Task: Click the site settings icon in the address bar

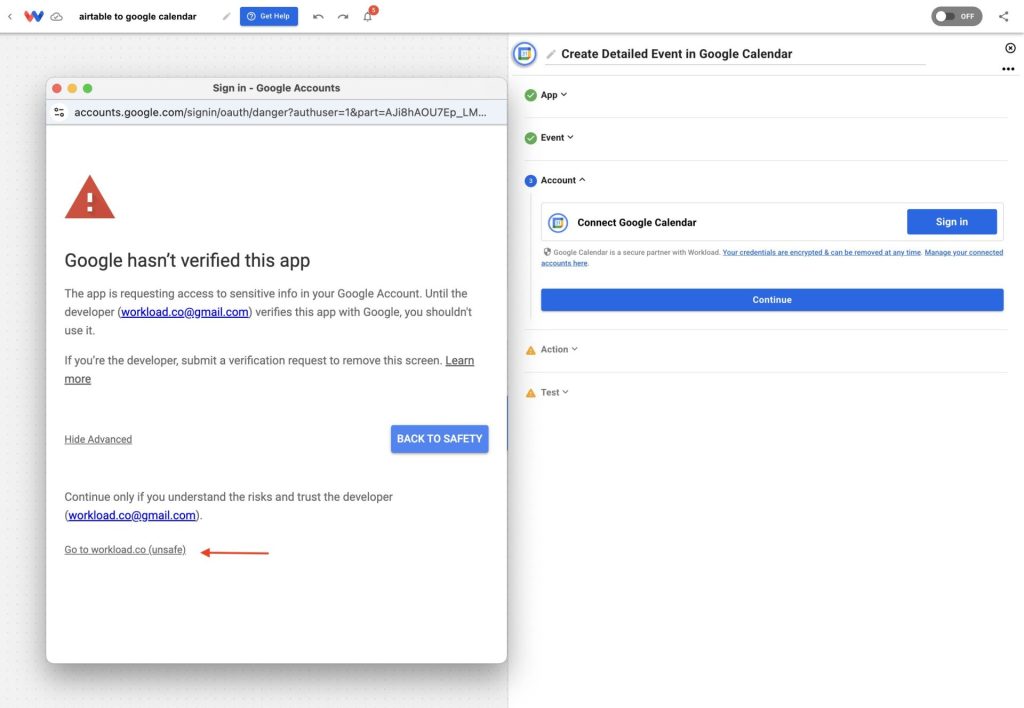Action: pos(59,112)
